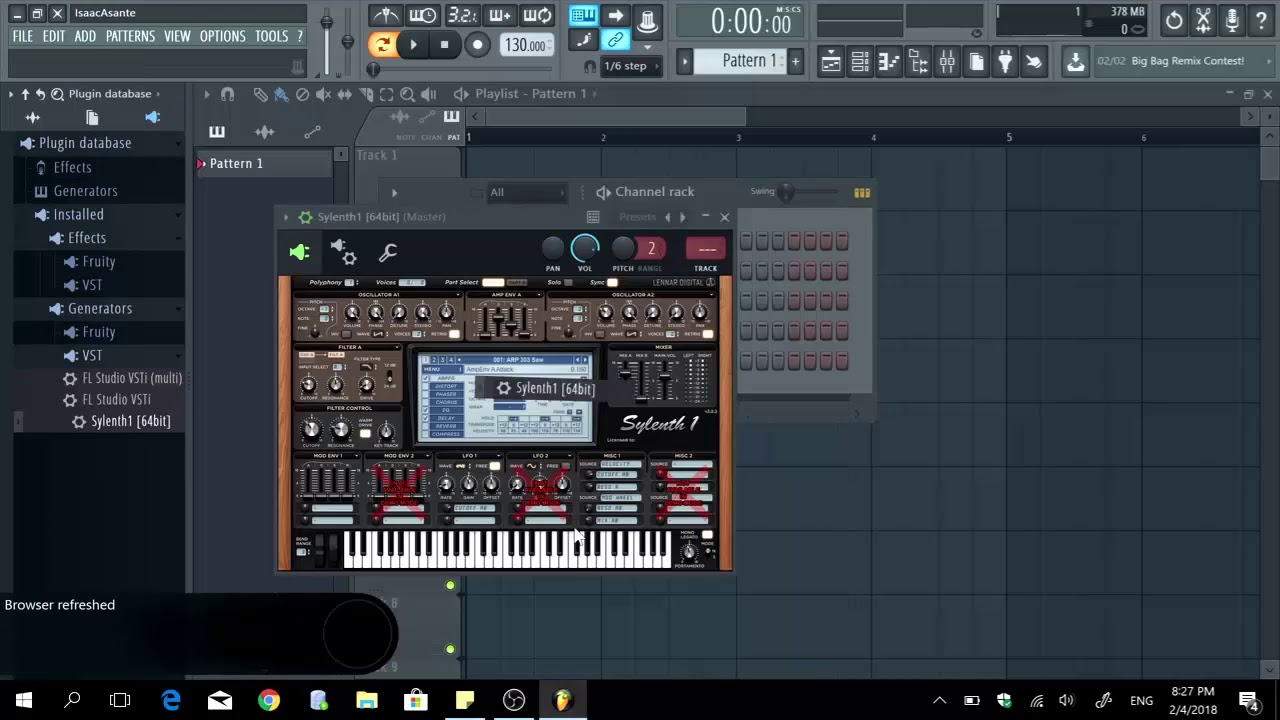Collapse the Installed folder

78,214
